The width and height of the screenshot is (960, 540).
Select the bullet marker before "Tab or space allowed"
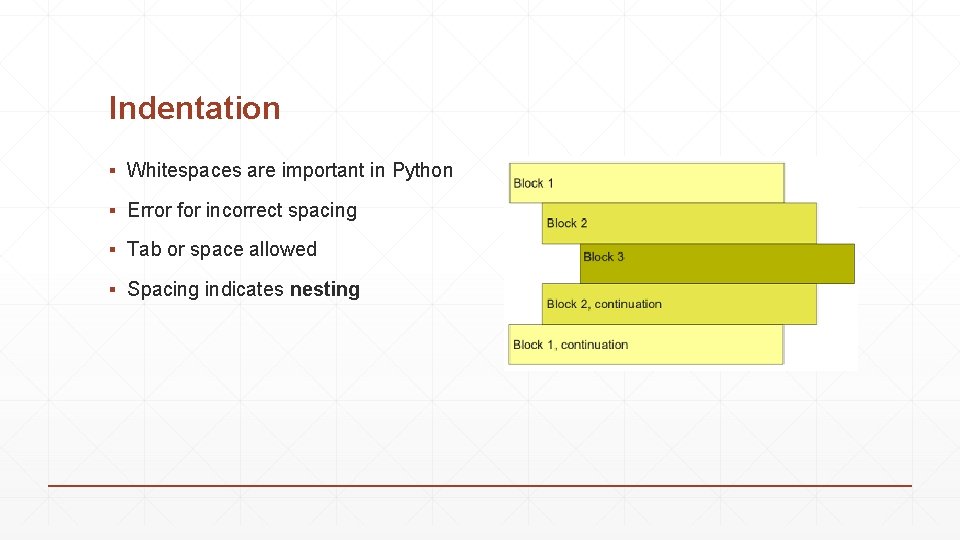(x=113, y=250)
